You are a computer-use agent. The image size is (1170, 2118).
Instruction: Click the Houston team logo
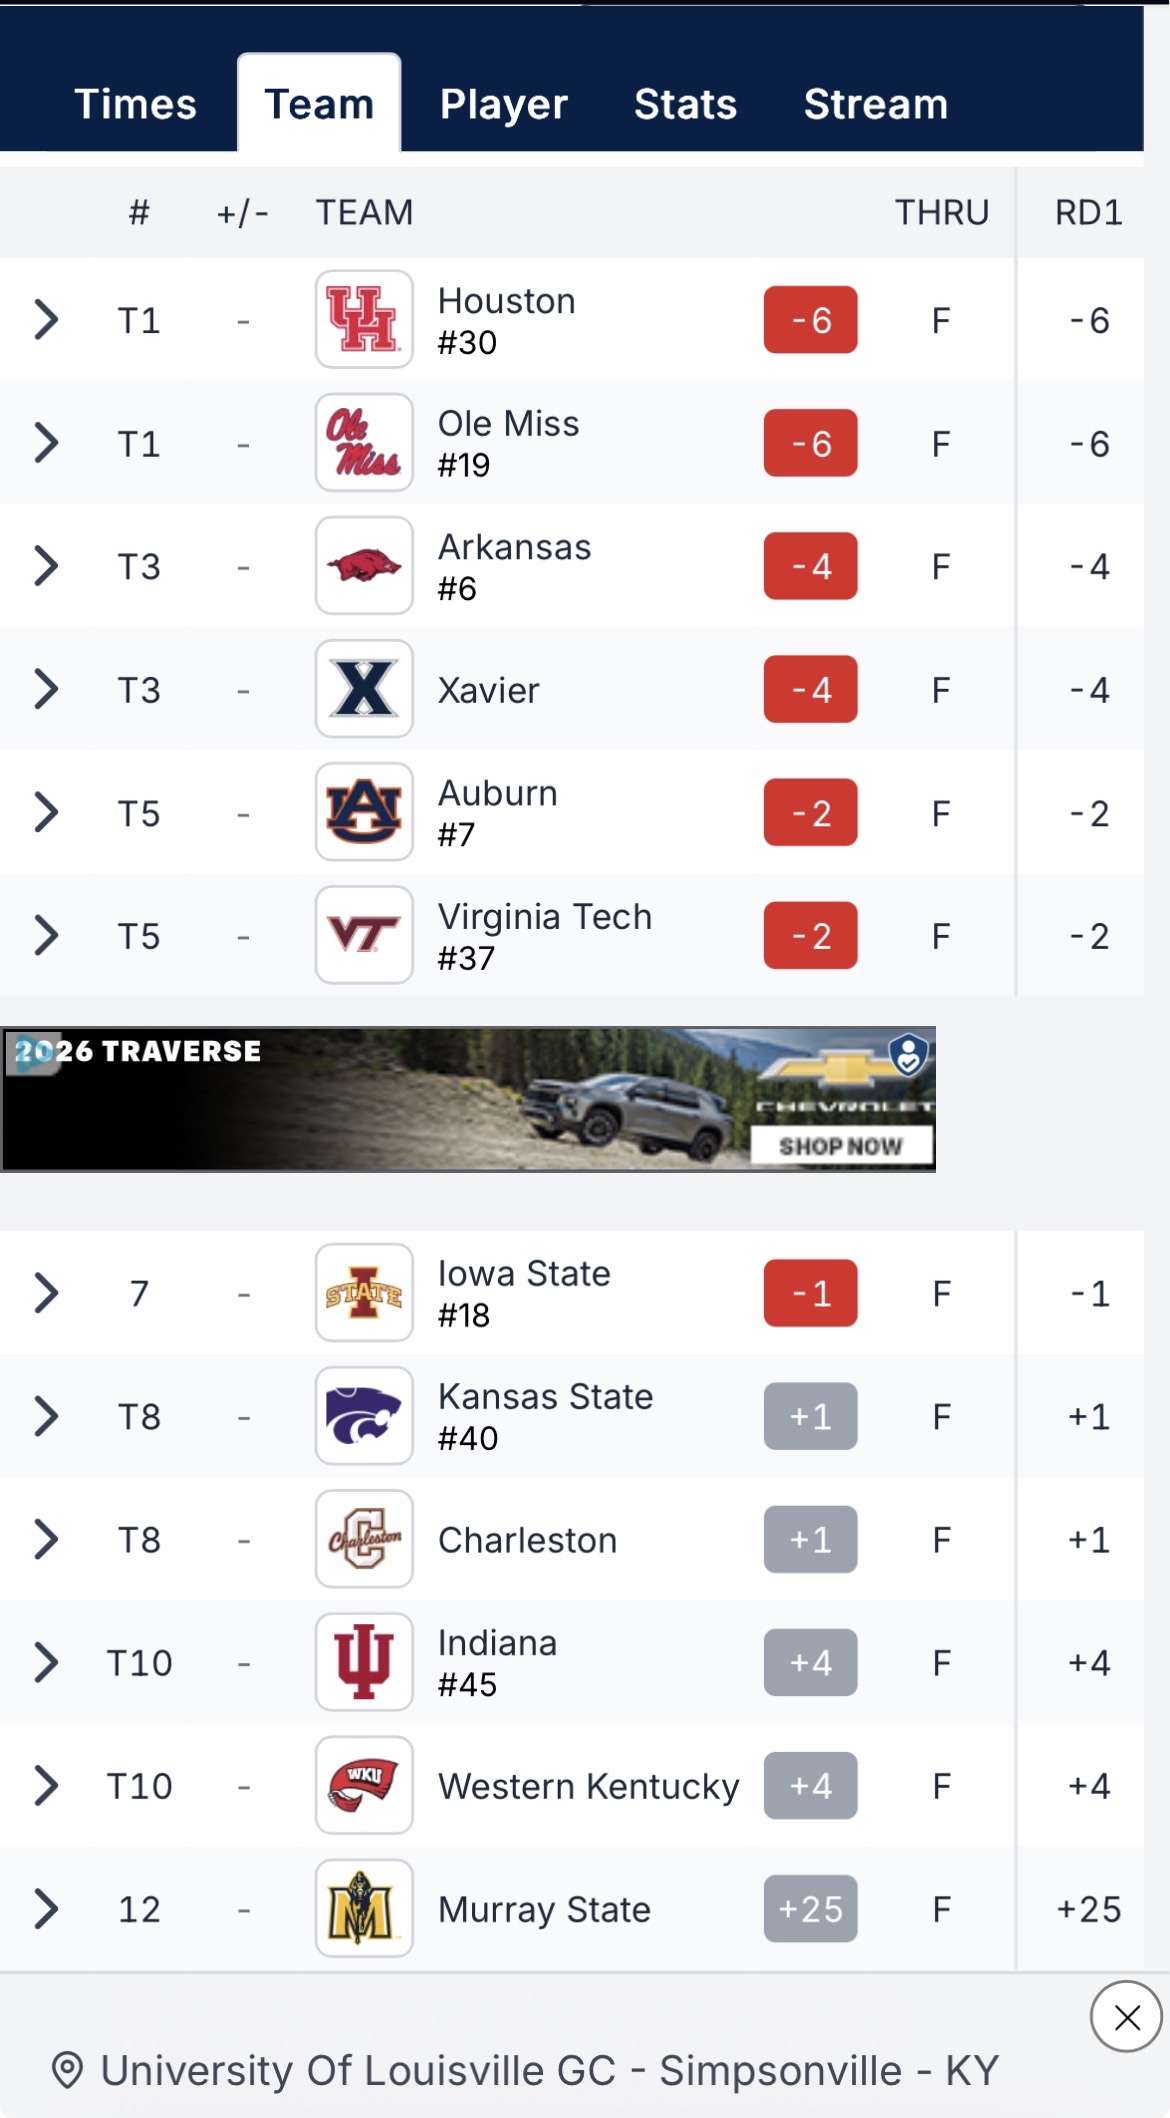pyautogui.click(x=364, y=320)
